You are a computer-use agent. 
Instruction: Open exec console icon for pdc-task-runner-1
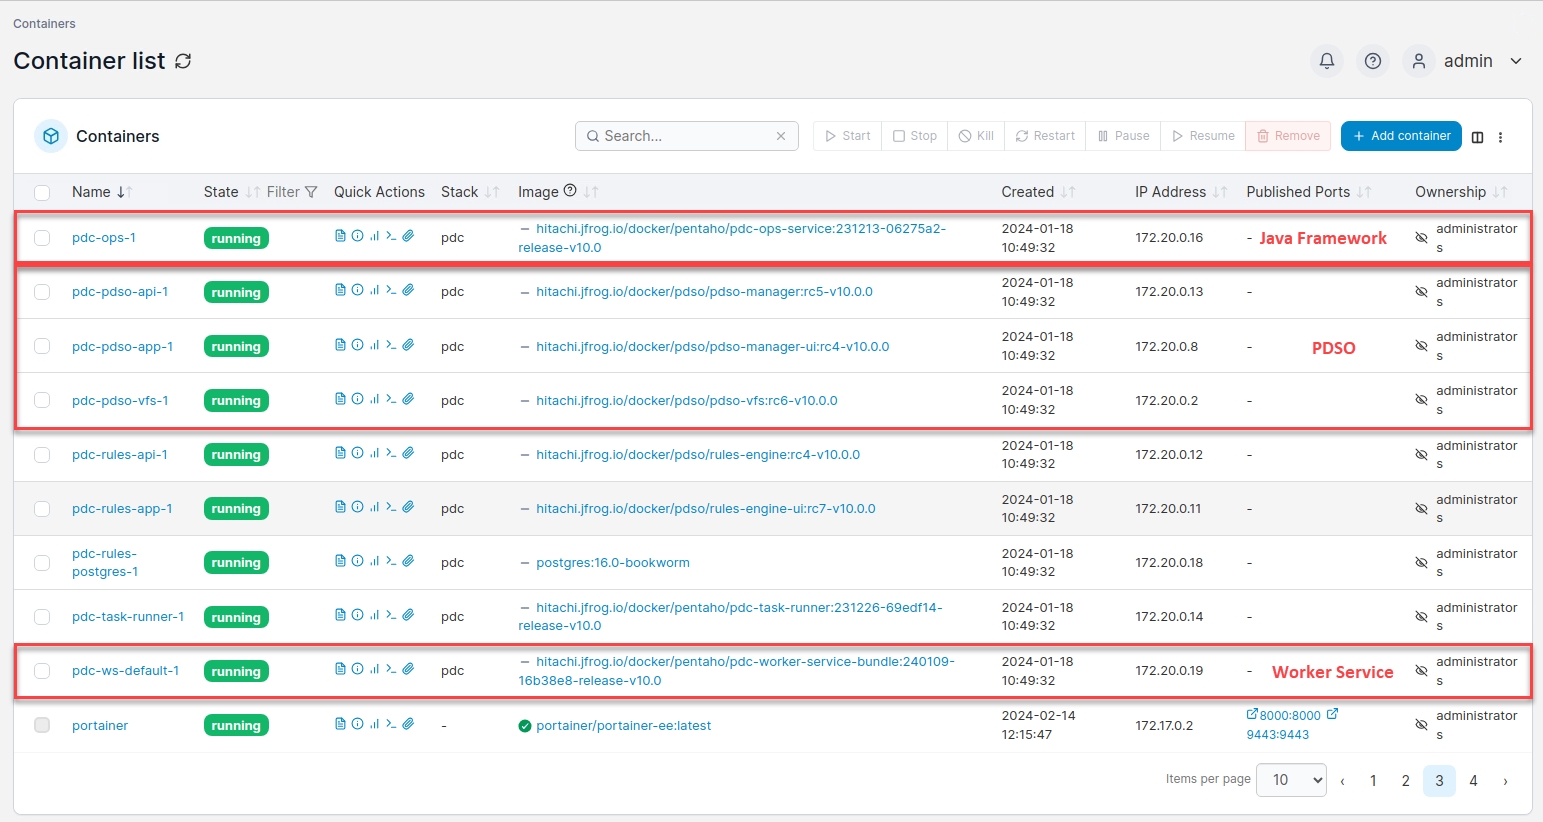[391, 615]
